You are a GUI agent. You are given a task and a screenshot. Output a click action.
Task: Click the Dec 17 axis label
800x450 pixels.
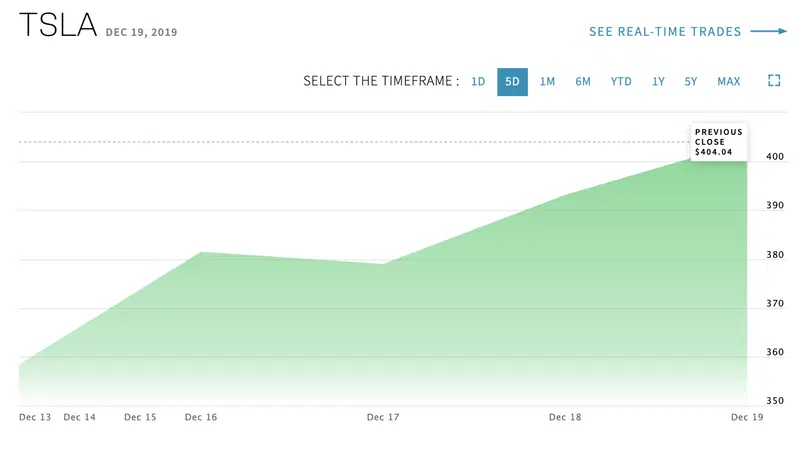(x=383, y=417)
